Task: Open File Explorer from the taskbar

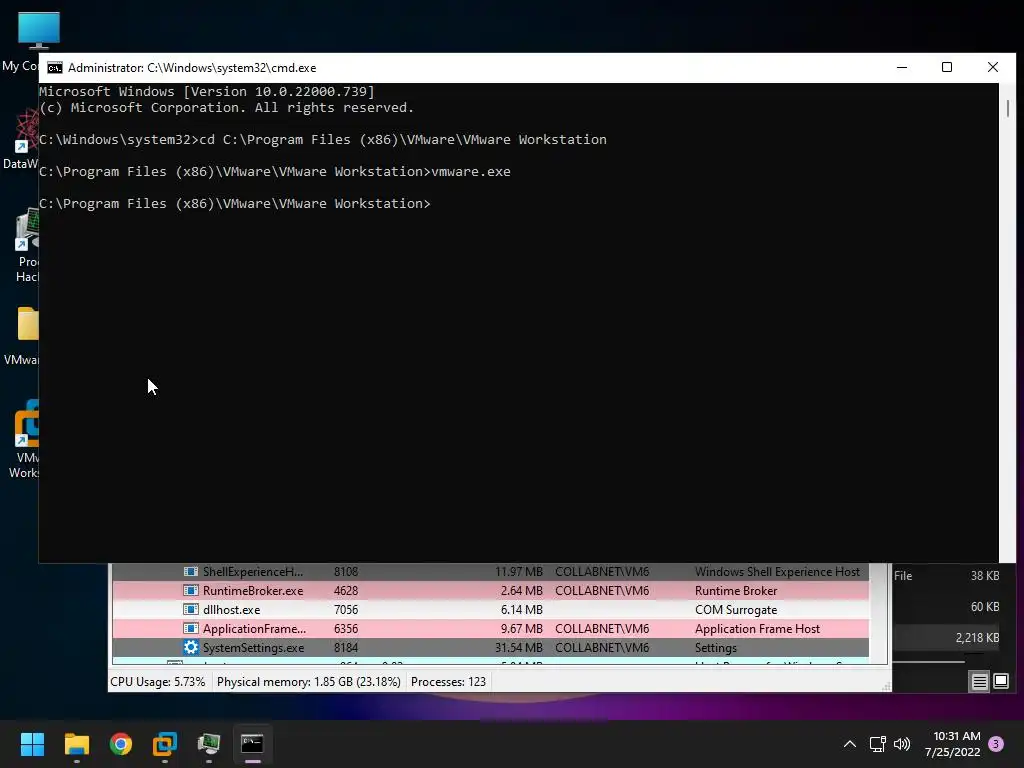Action: point(76,744)
